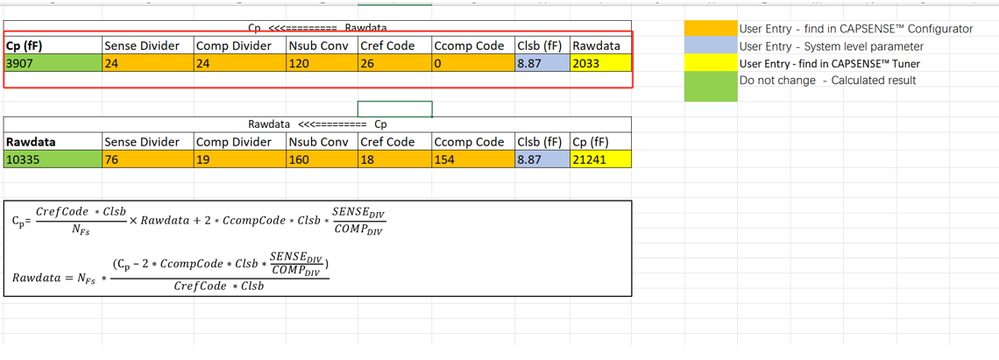Select Cref Code value 18
The width and height of the screenshot is (999, 360).
(395, 159)
